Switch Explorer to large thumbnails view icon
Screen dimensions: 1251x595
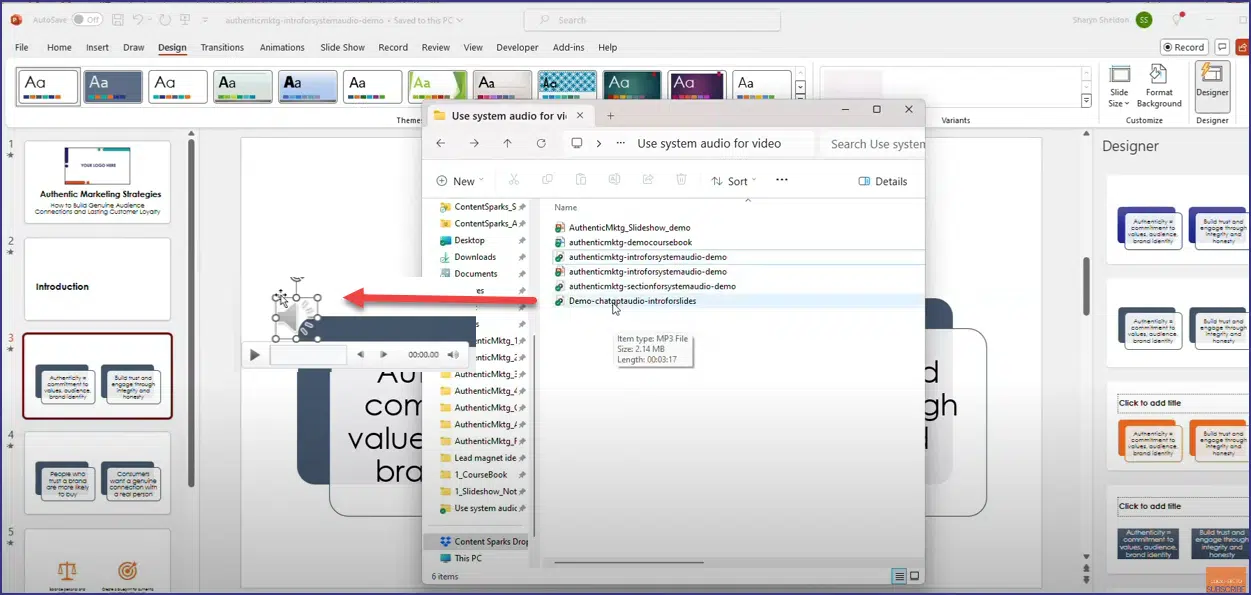(914, 576)
